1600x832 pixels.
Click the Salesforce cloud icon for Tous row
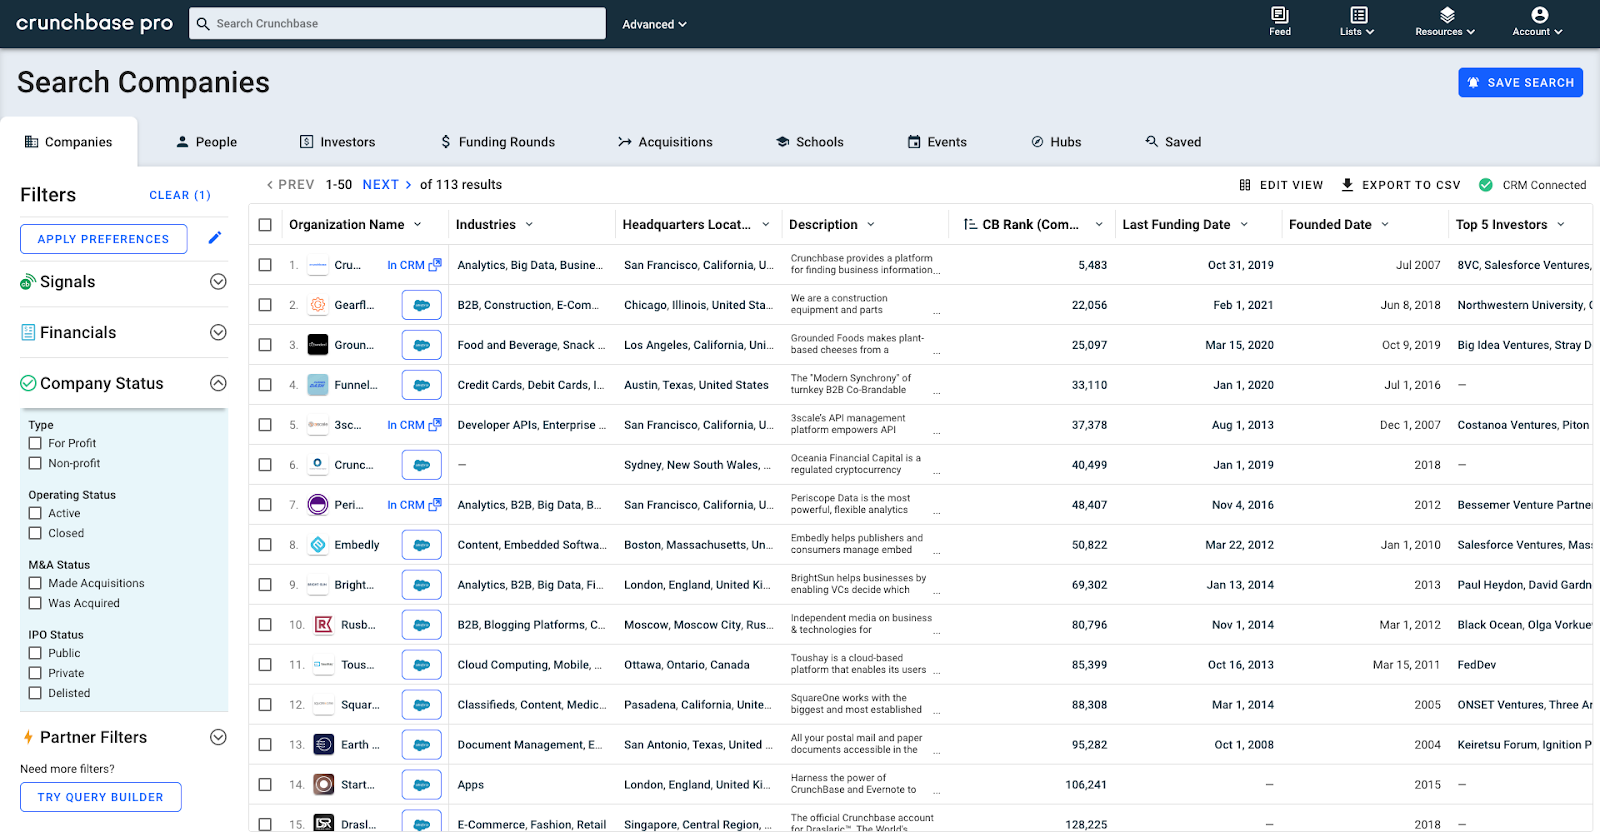(422, 665)
